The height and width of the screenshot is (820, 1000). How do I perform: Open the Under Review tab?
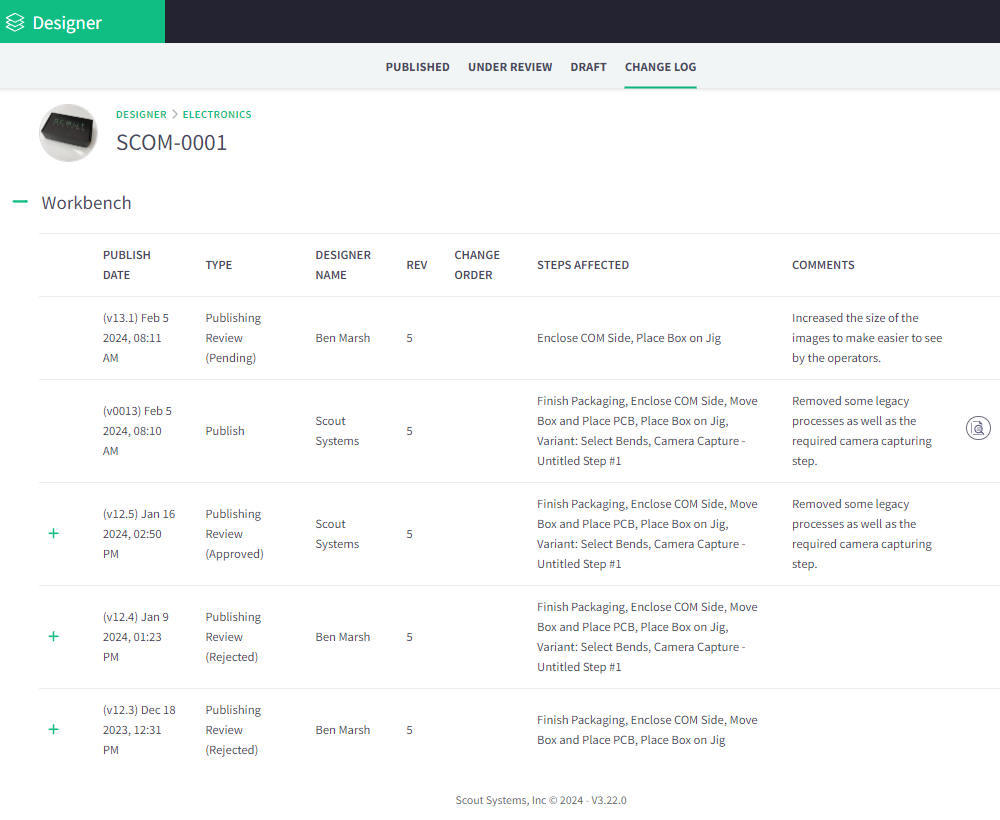[x=510, y=67]
